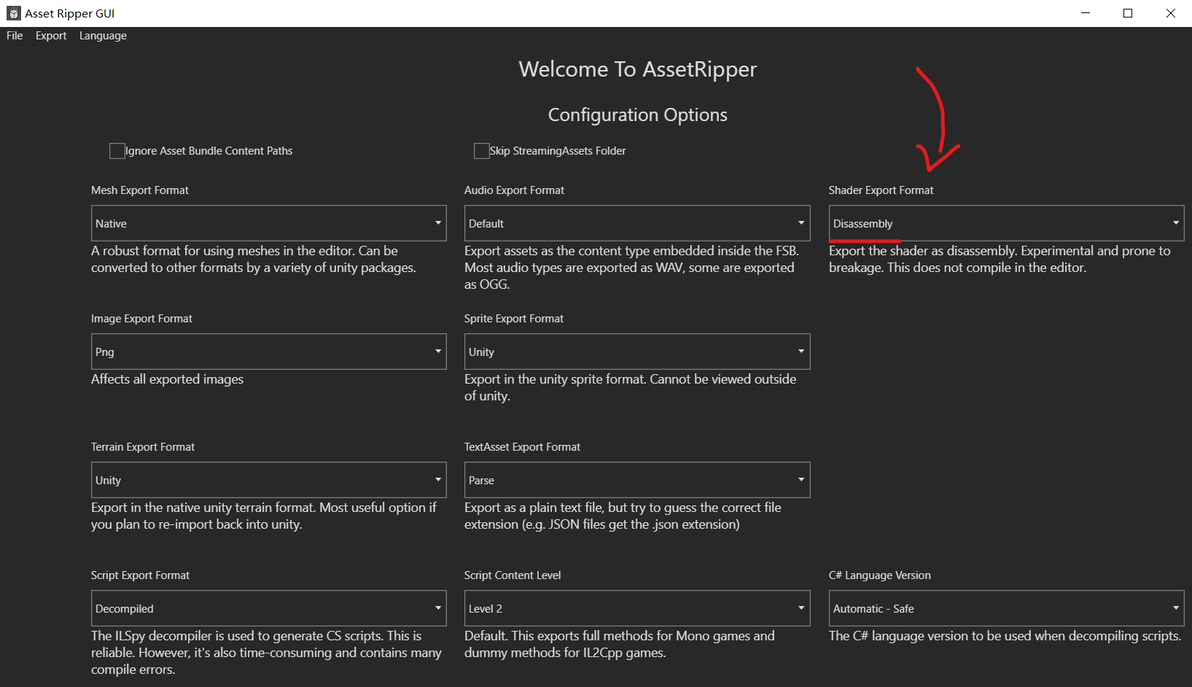Toggle Skip StreamingAssets Folder checkbox
This screenshot has width=1192, height=687.
(x=481, y=151)
